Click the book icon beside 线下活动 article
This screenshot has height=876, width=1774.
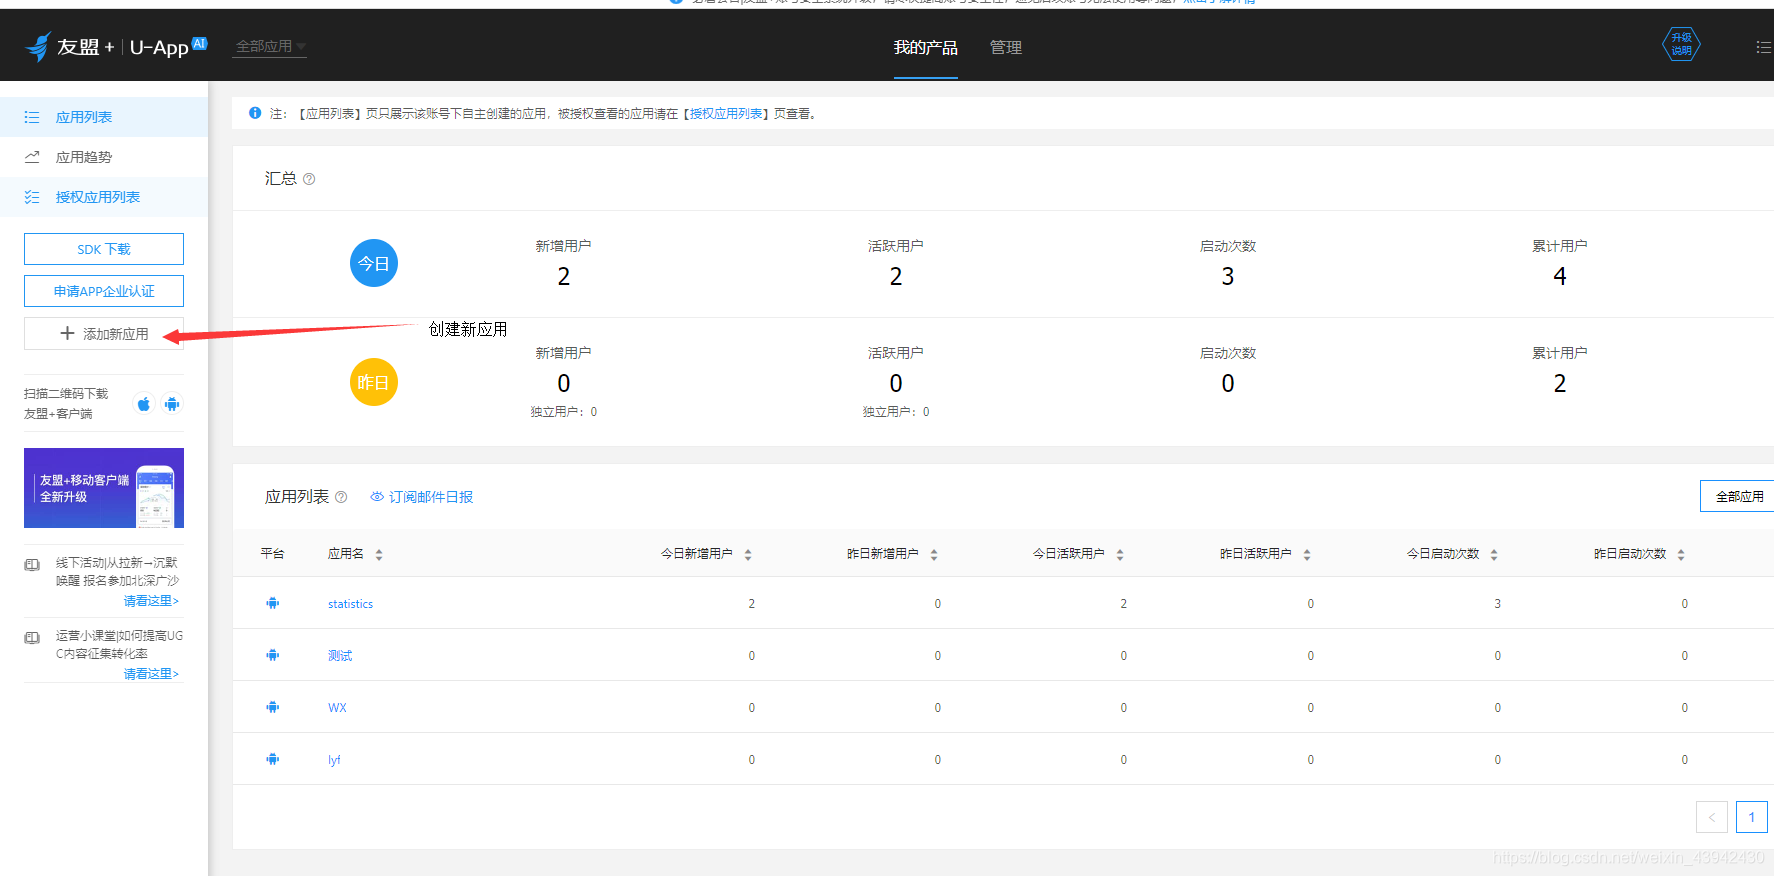pos(32,565)
